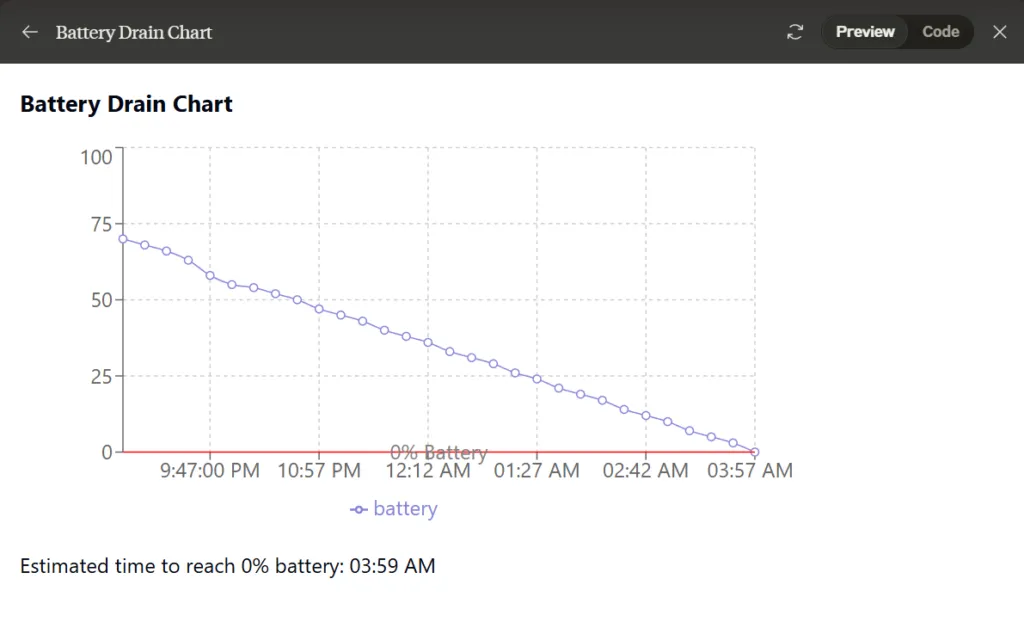
Task: Switch to the Code view
Action: tap(940, 32)
